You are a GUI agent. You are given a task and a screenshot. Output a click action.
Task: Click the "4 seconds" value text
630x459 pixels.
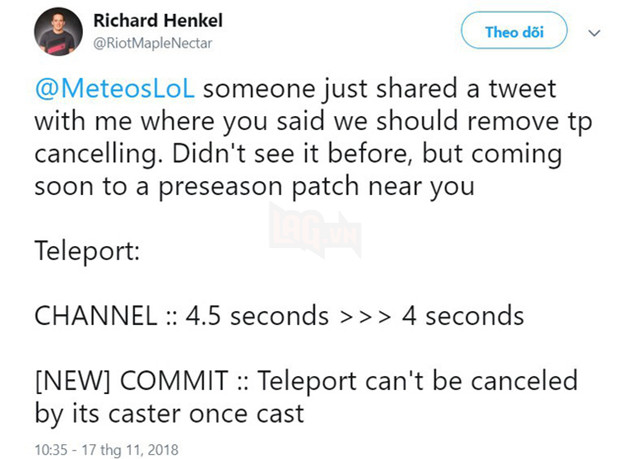pos(462,316)
